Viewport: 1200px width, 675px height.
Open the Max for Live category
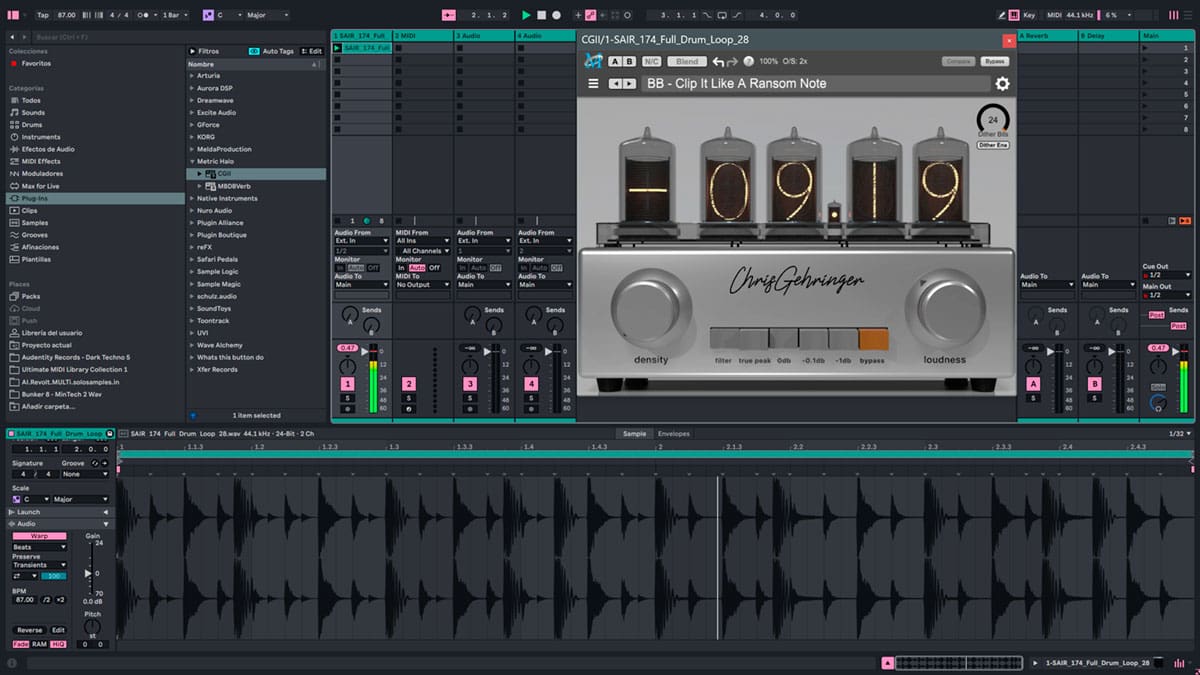pyautogui.click(x=40, y=186)
